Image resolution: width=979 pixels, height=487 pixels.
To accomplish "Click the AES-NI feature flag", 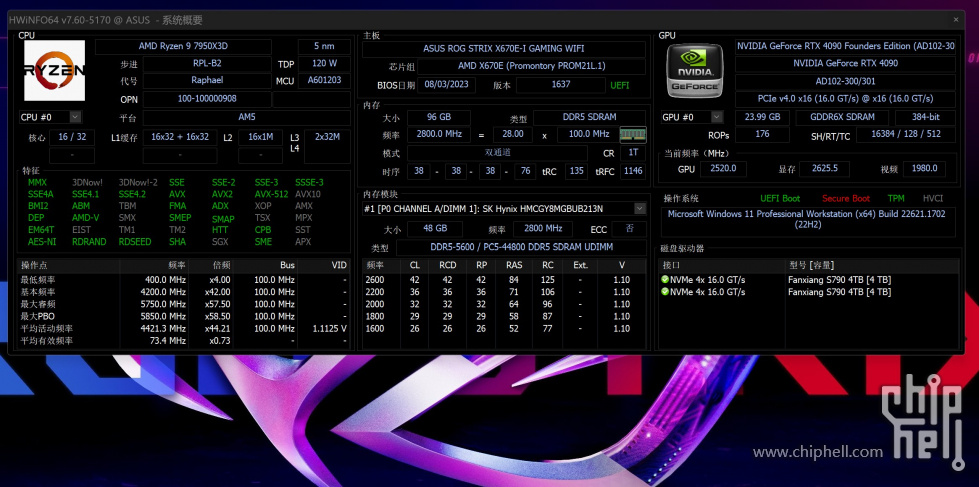I will point(42,242).
